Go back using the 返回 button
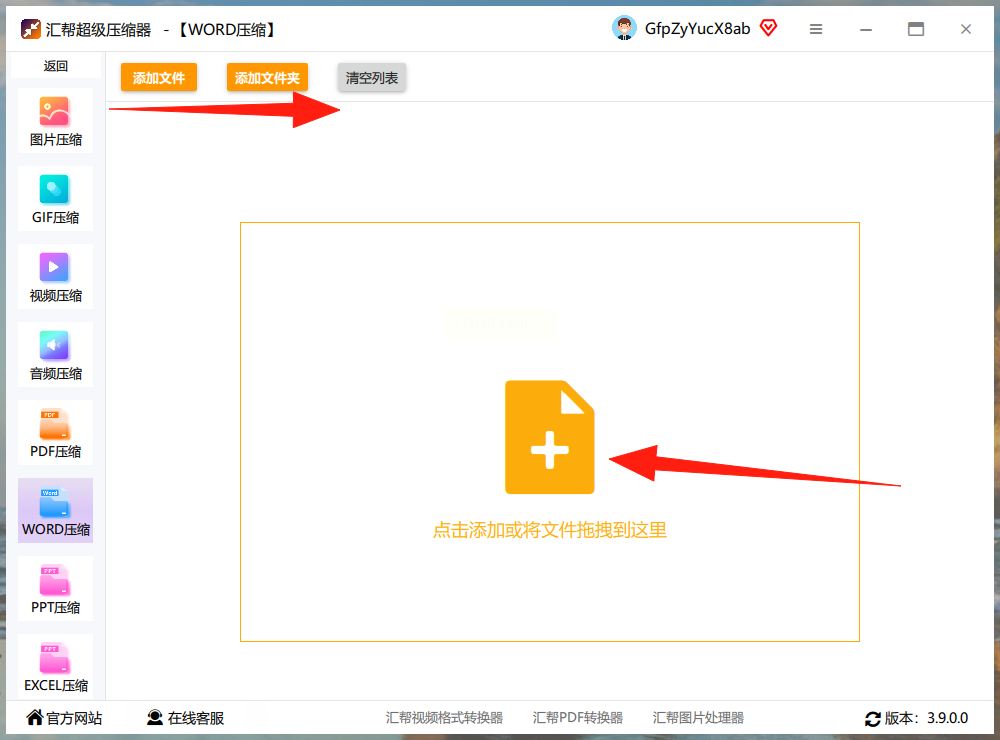 55,66
